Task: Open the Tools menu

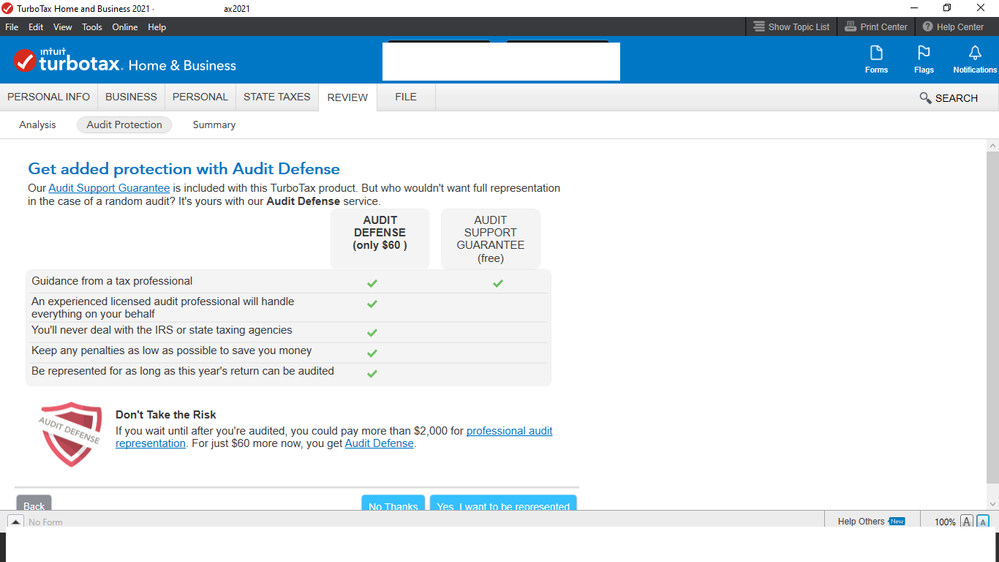Action: click(92, 27)
